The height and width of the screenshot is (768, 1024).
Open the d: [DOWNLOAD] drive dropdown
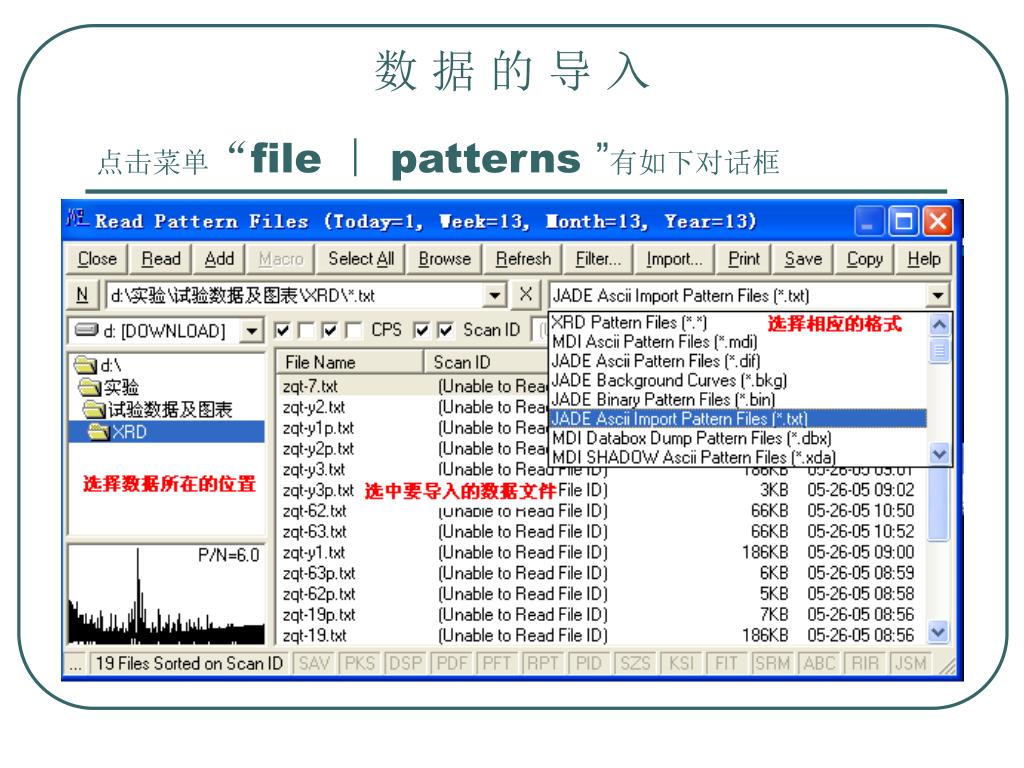tap(251, 330)
